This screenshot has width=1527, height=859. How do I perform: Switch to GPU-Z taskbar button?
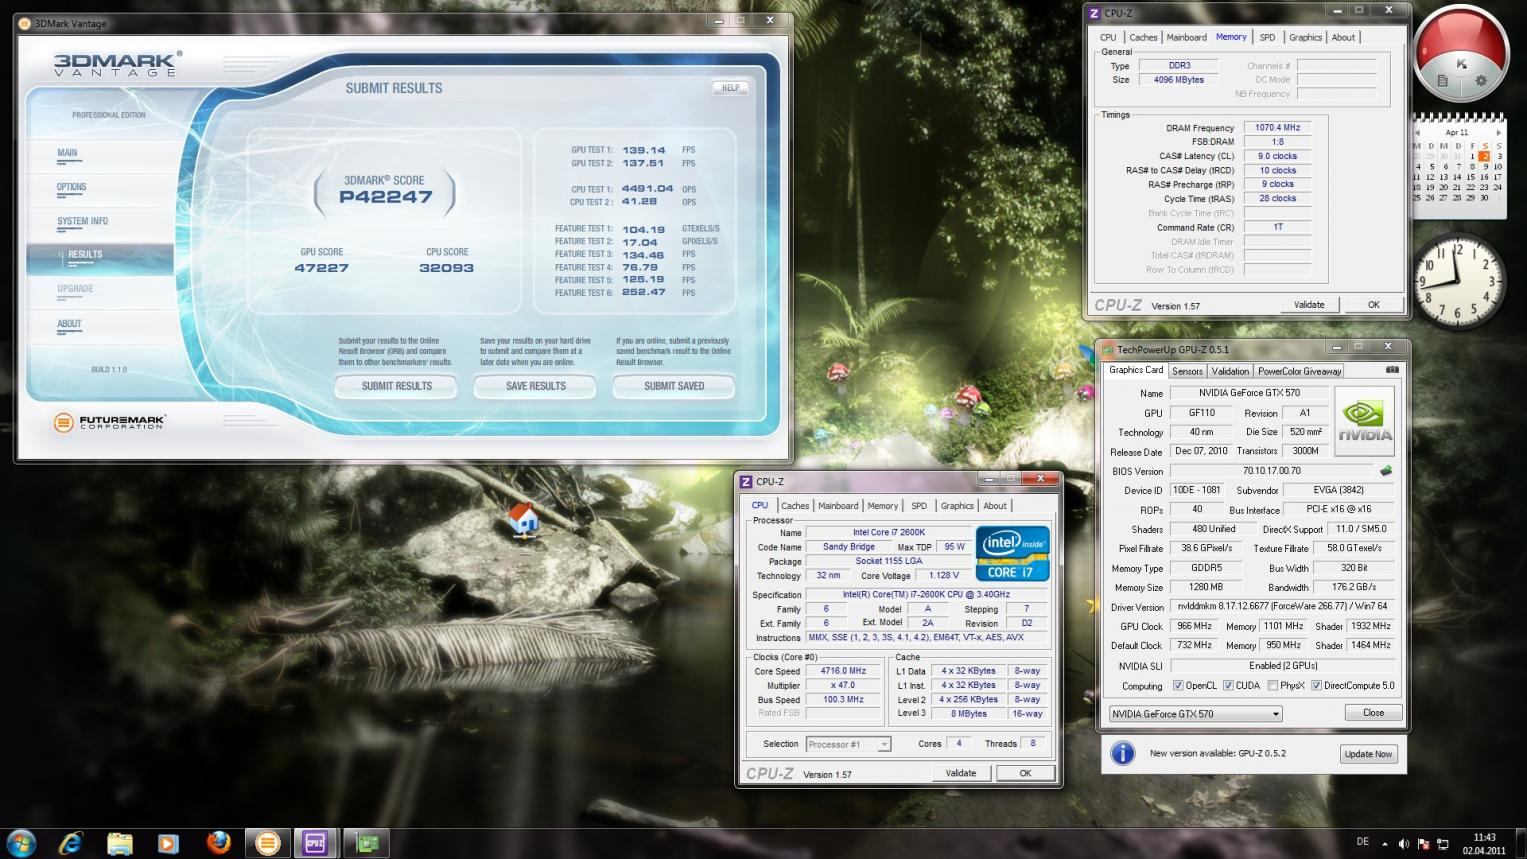tap(365, 843)
